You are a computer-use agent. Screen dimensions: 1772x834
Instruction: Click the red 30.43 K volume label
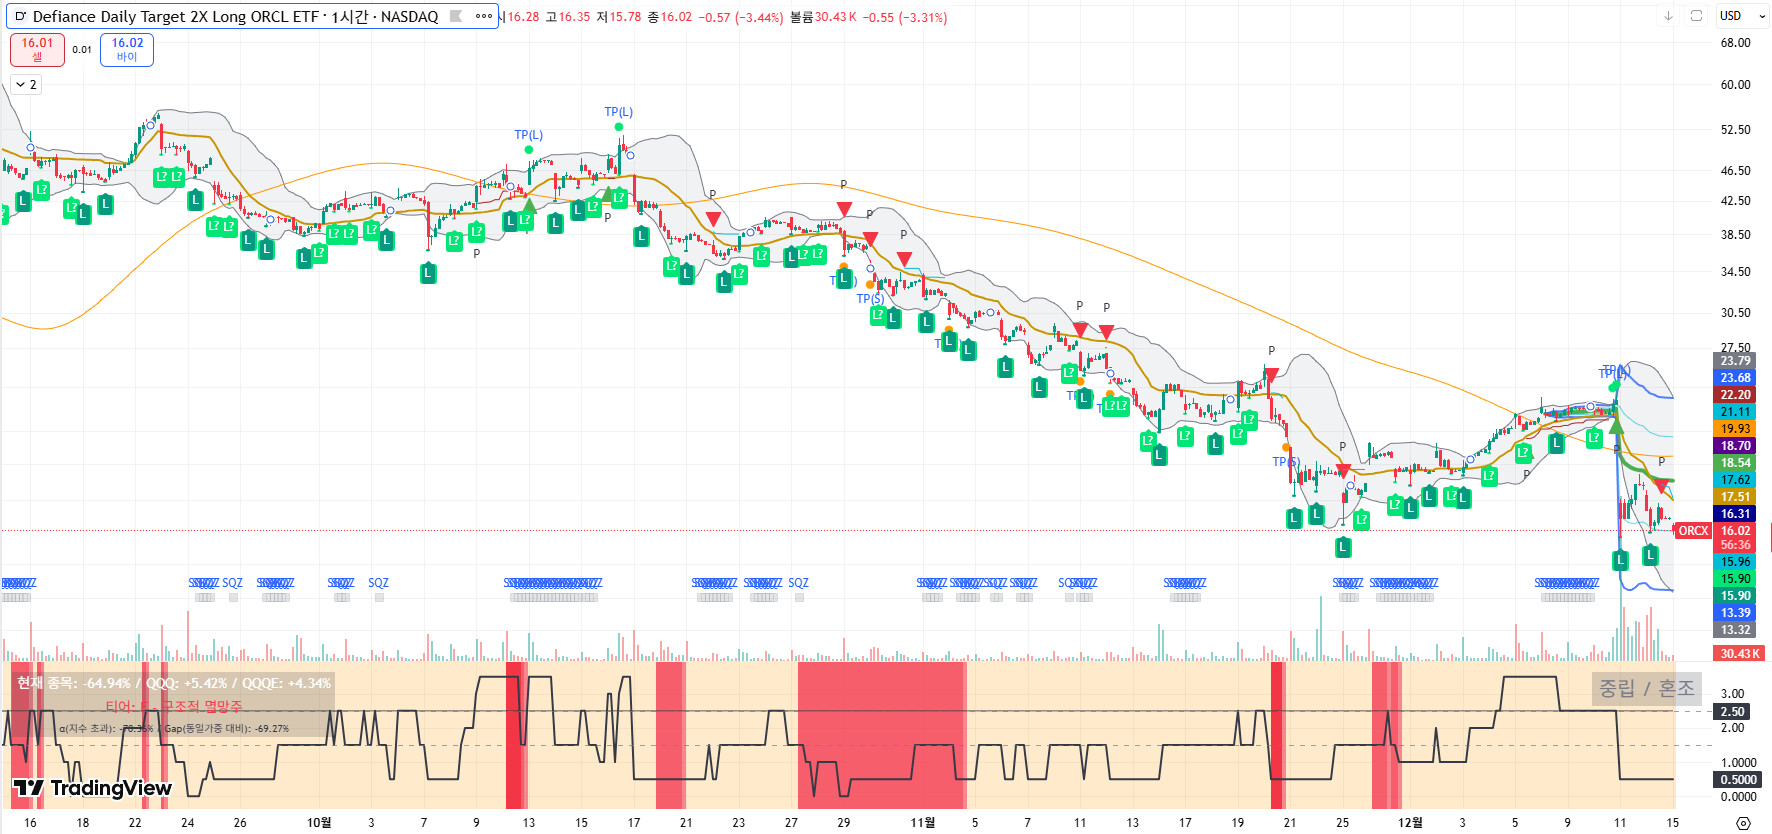(1740, 654)
